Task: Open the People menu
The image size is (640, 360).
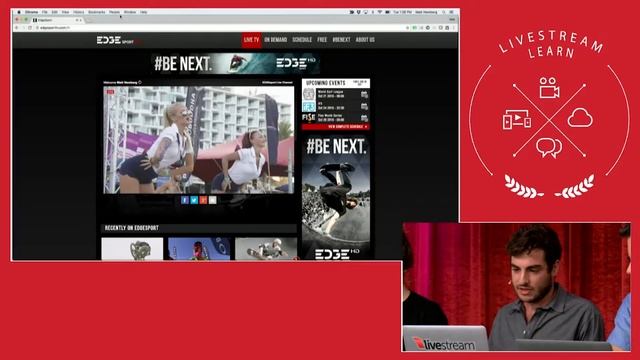Action: coord(115,12)
